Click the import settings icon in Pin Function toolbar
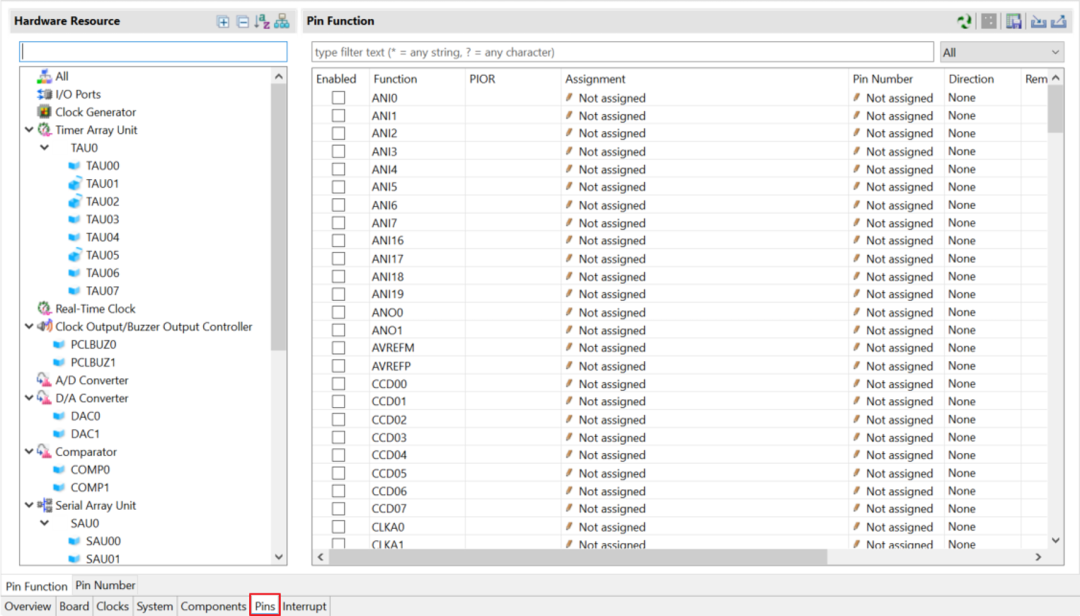 click(1038, 21)
